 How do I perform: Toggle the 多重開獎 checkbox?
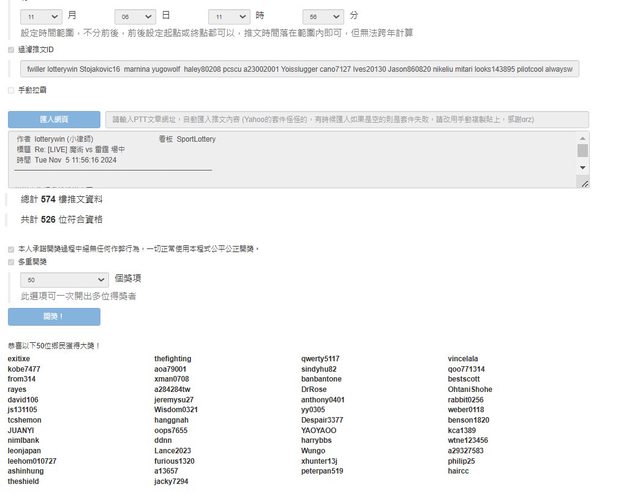pos(11,261)
